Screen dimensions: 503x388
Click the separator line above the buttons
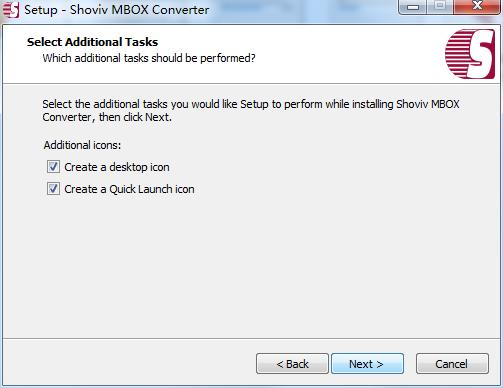[251, 339]
